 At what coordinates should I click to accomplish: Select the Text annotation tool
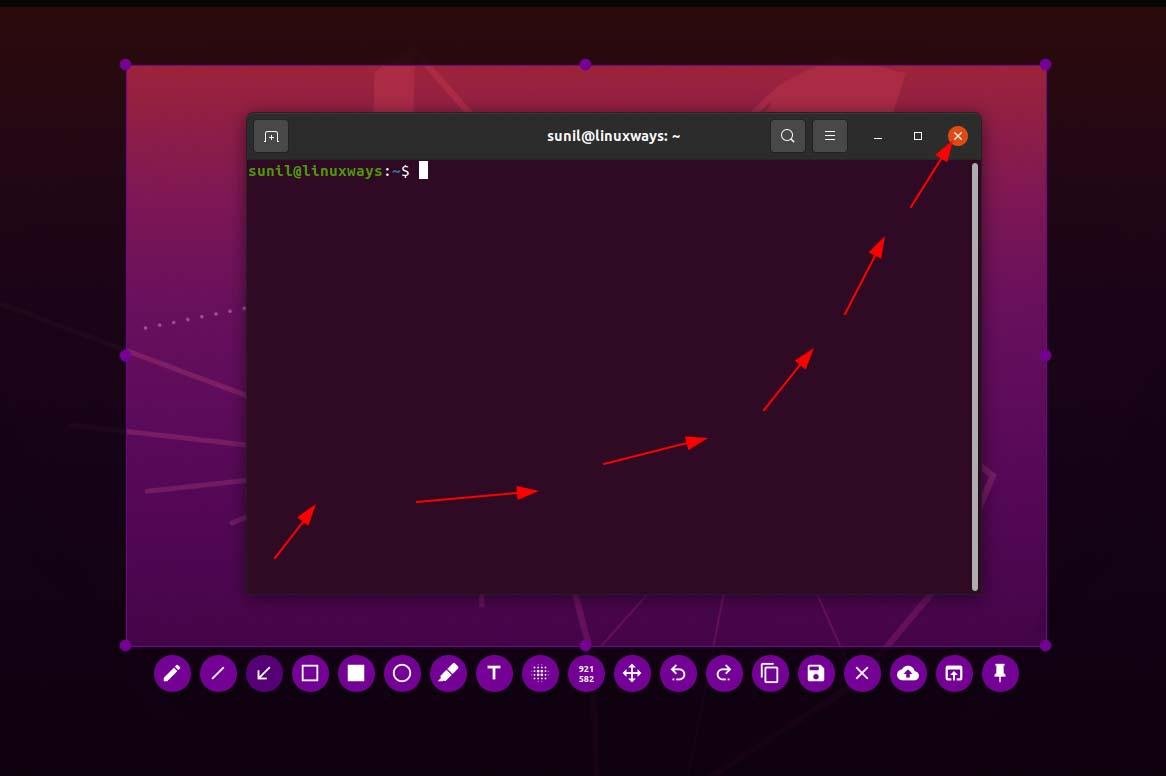[x=494, y=674]
